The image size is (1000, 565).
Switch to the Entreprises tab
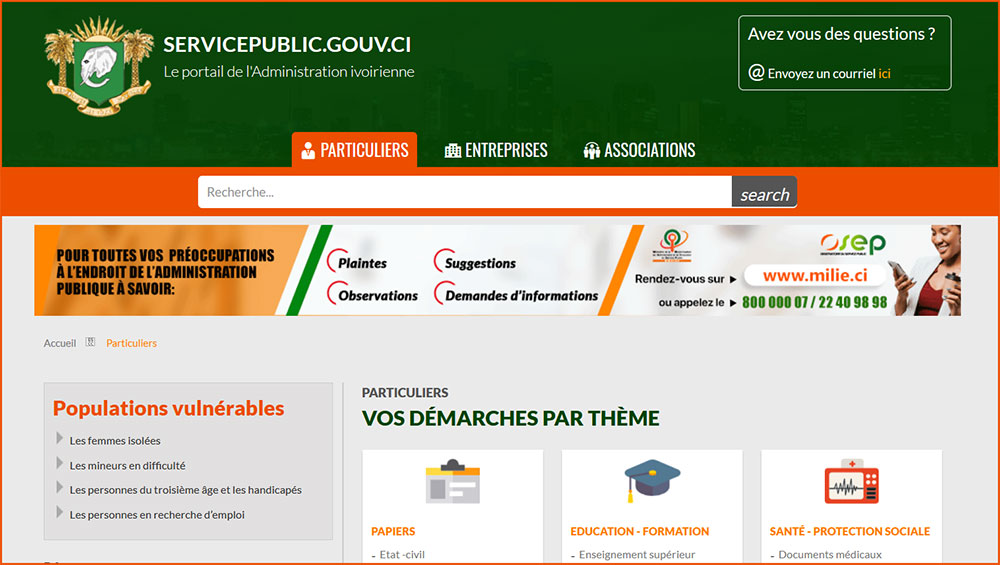[496, 150]
